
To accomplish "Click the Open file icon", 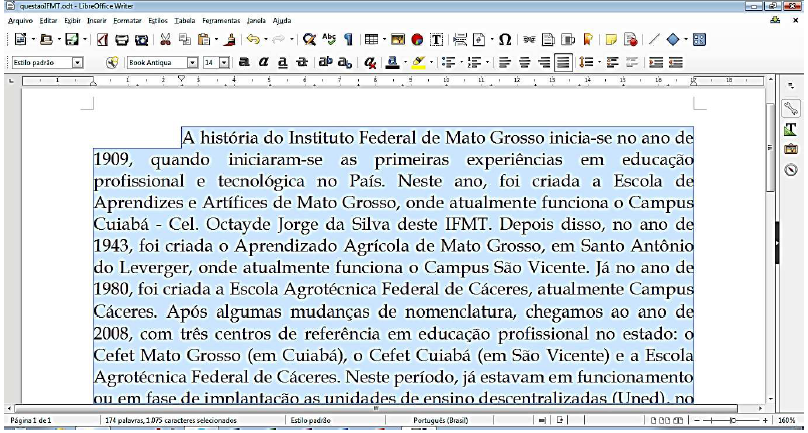I will [47, 40].
